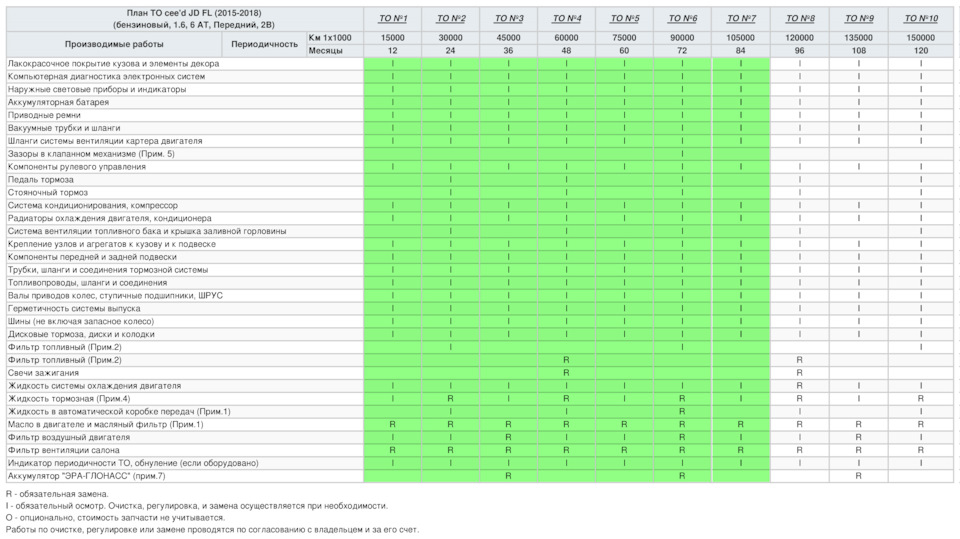Click the 'Свечи зажигания' row label
Image resolution: width=960 pixels, height=539 pixels.
click(43, 372)
